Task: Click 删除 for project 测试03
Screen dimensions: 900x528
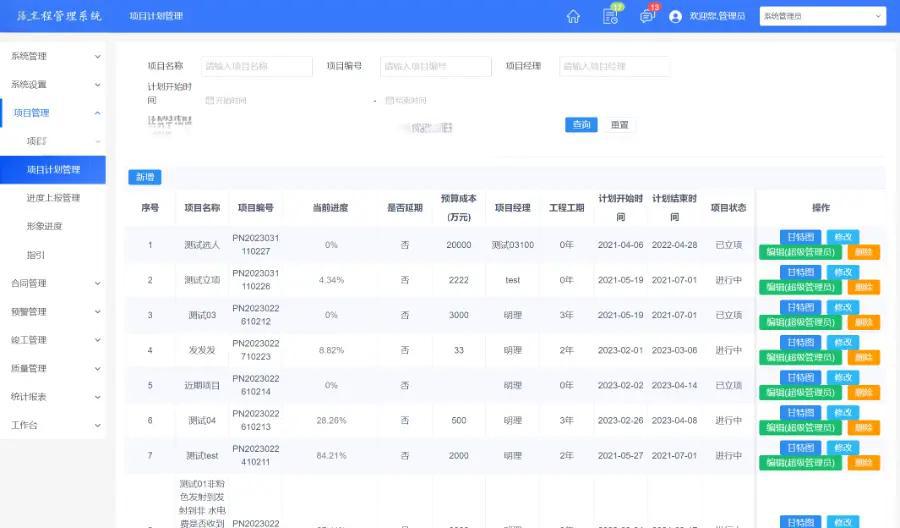Action: (x=863, y=322)
